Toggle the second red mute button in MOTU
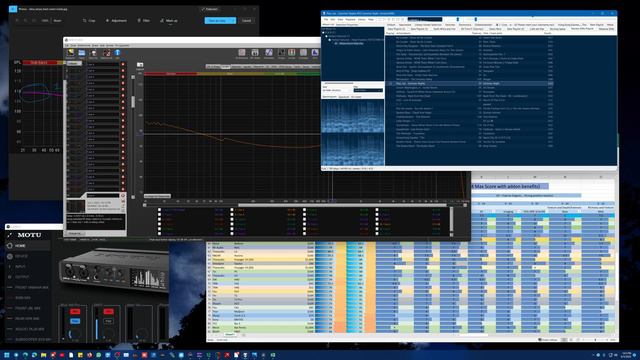Image resolution: width=640 pixels, height=360 pixels. 108,312
